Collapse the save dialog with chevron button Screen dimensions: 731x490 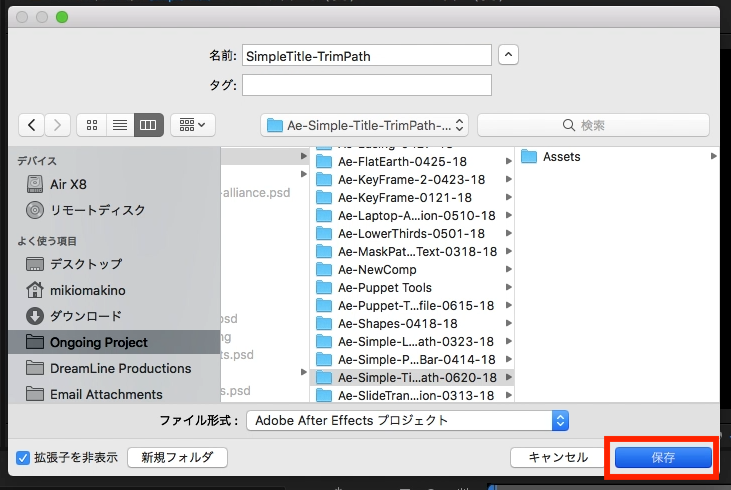pos(508,55)
